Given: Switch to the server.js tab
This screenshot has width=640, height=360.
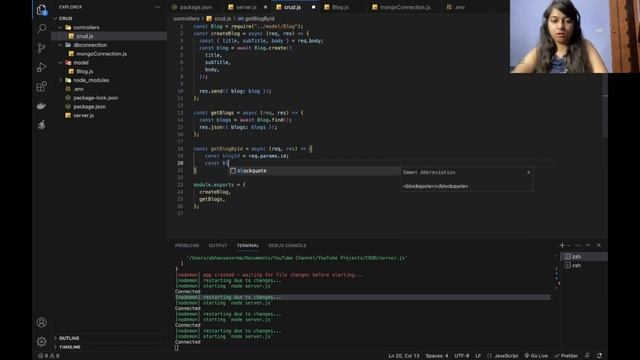Looking at the screenshot, I should coord(246,7).
